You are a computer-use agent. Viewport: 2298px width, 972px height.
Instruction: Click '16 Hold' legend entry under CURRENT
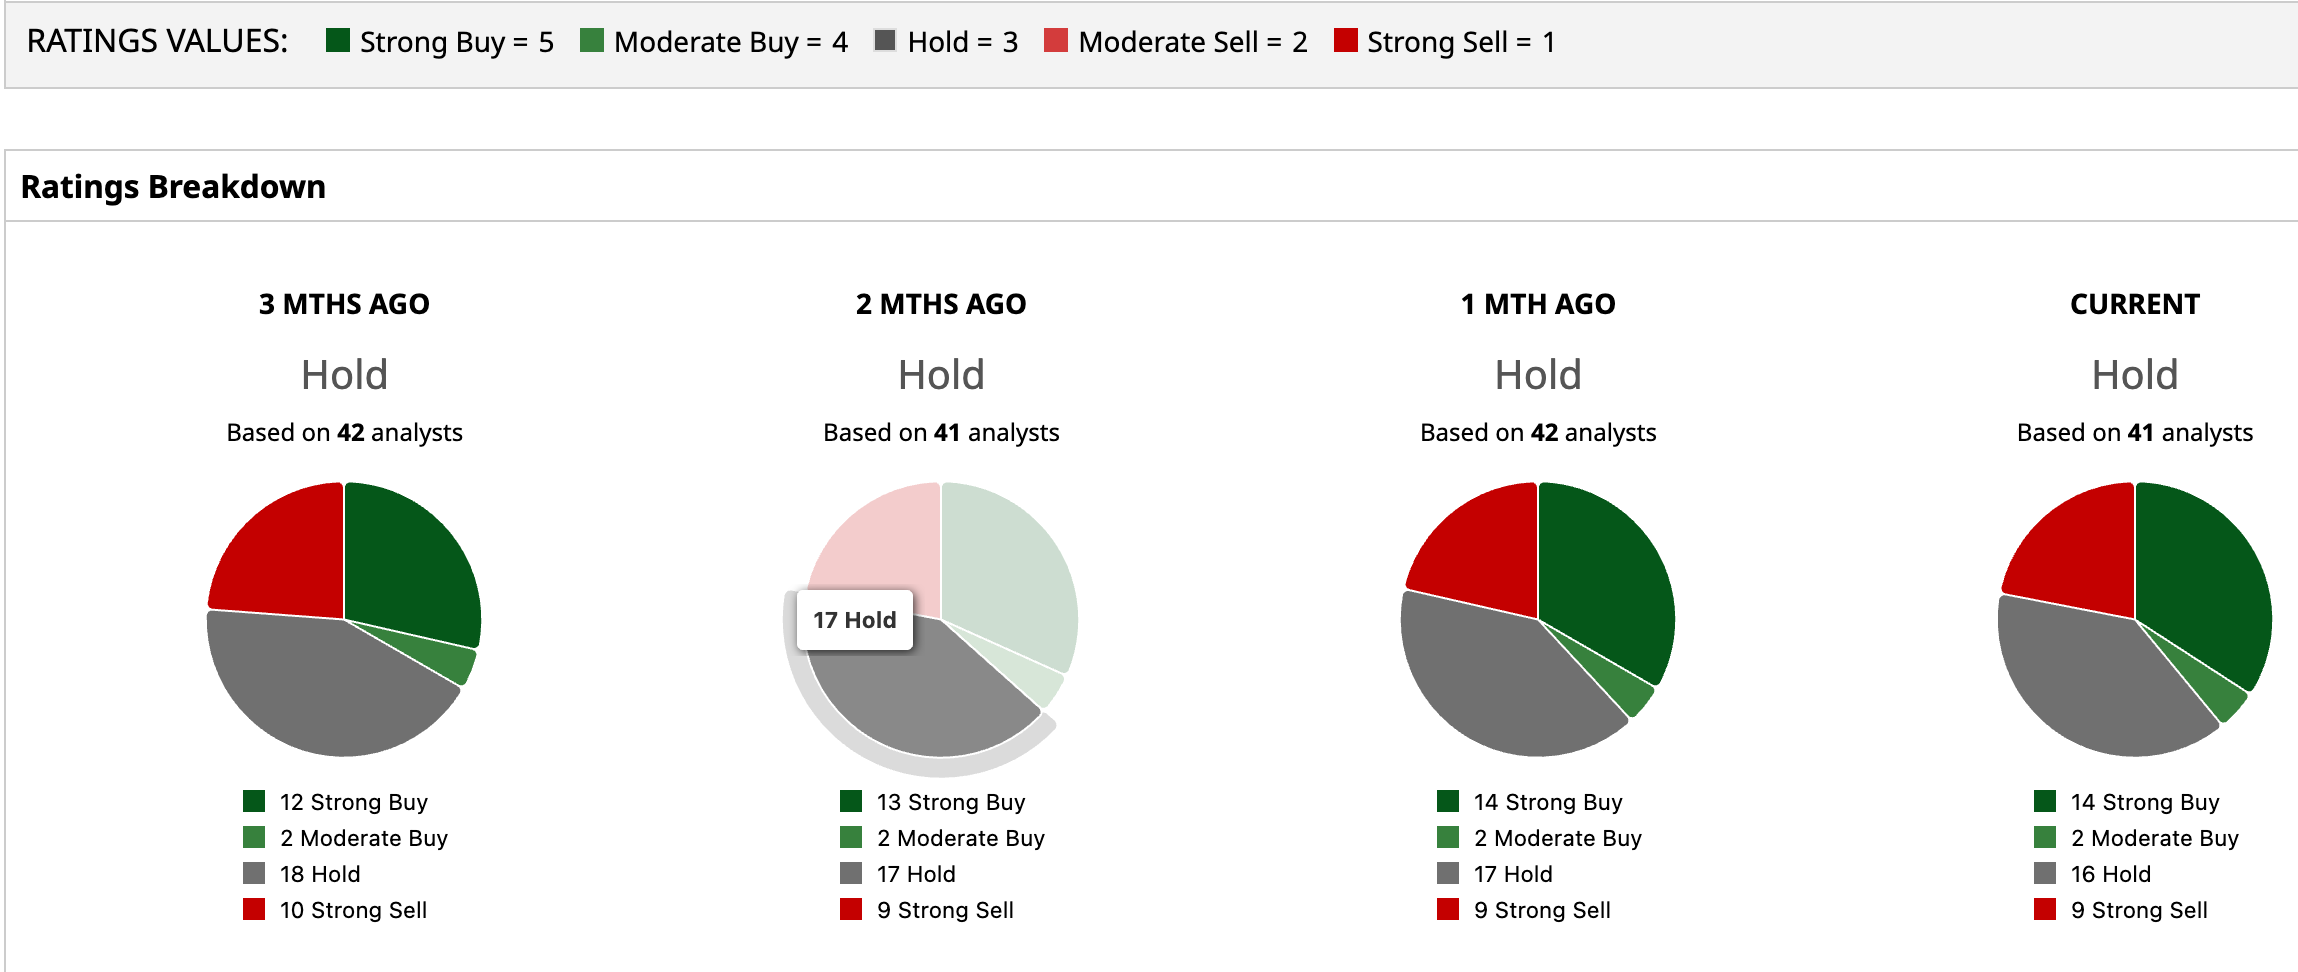coord(2110,874)
